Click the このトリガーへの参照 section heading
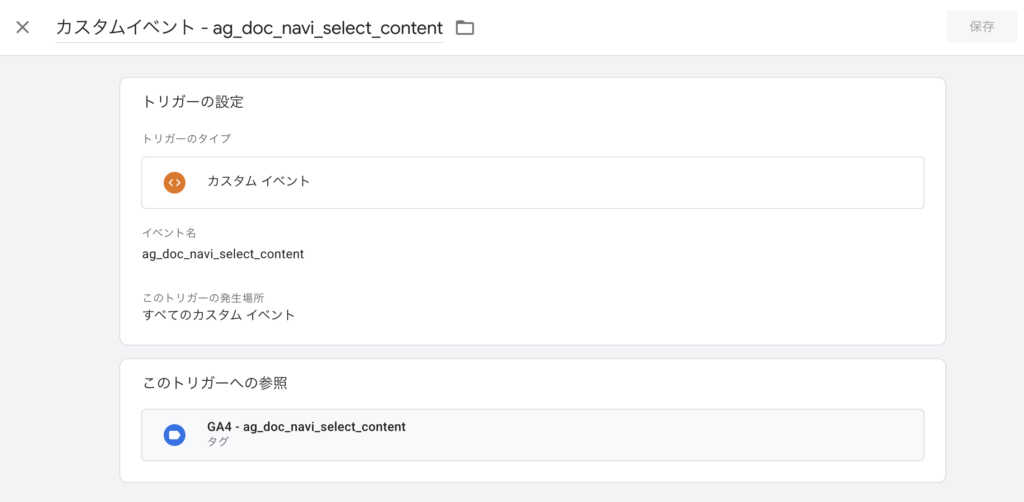Image resolution: width=1024 pixels, height=502 pixels. pyautogui.click(x=216, y=383)
